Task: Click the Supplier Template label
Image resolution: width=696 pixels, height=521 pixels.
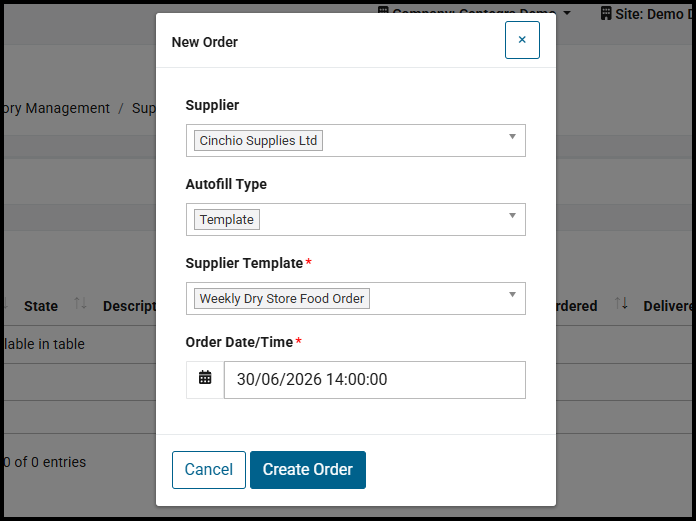Action: point(244,263)
